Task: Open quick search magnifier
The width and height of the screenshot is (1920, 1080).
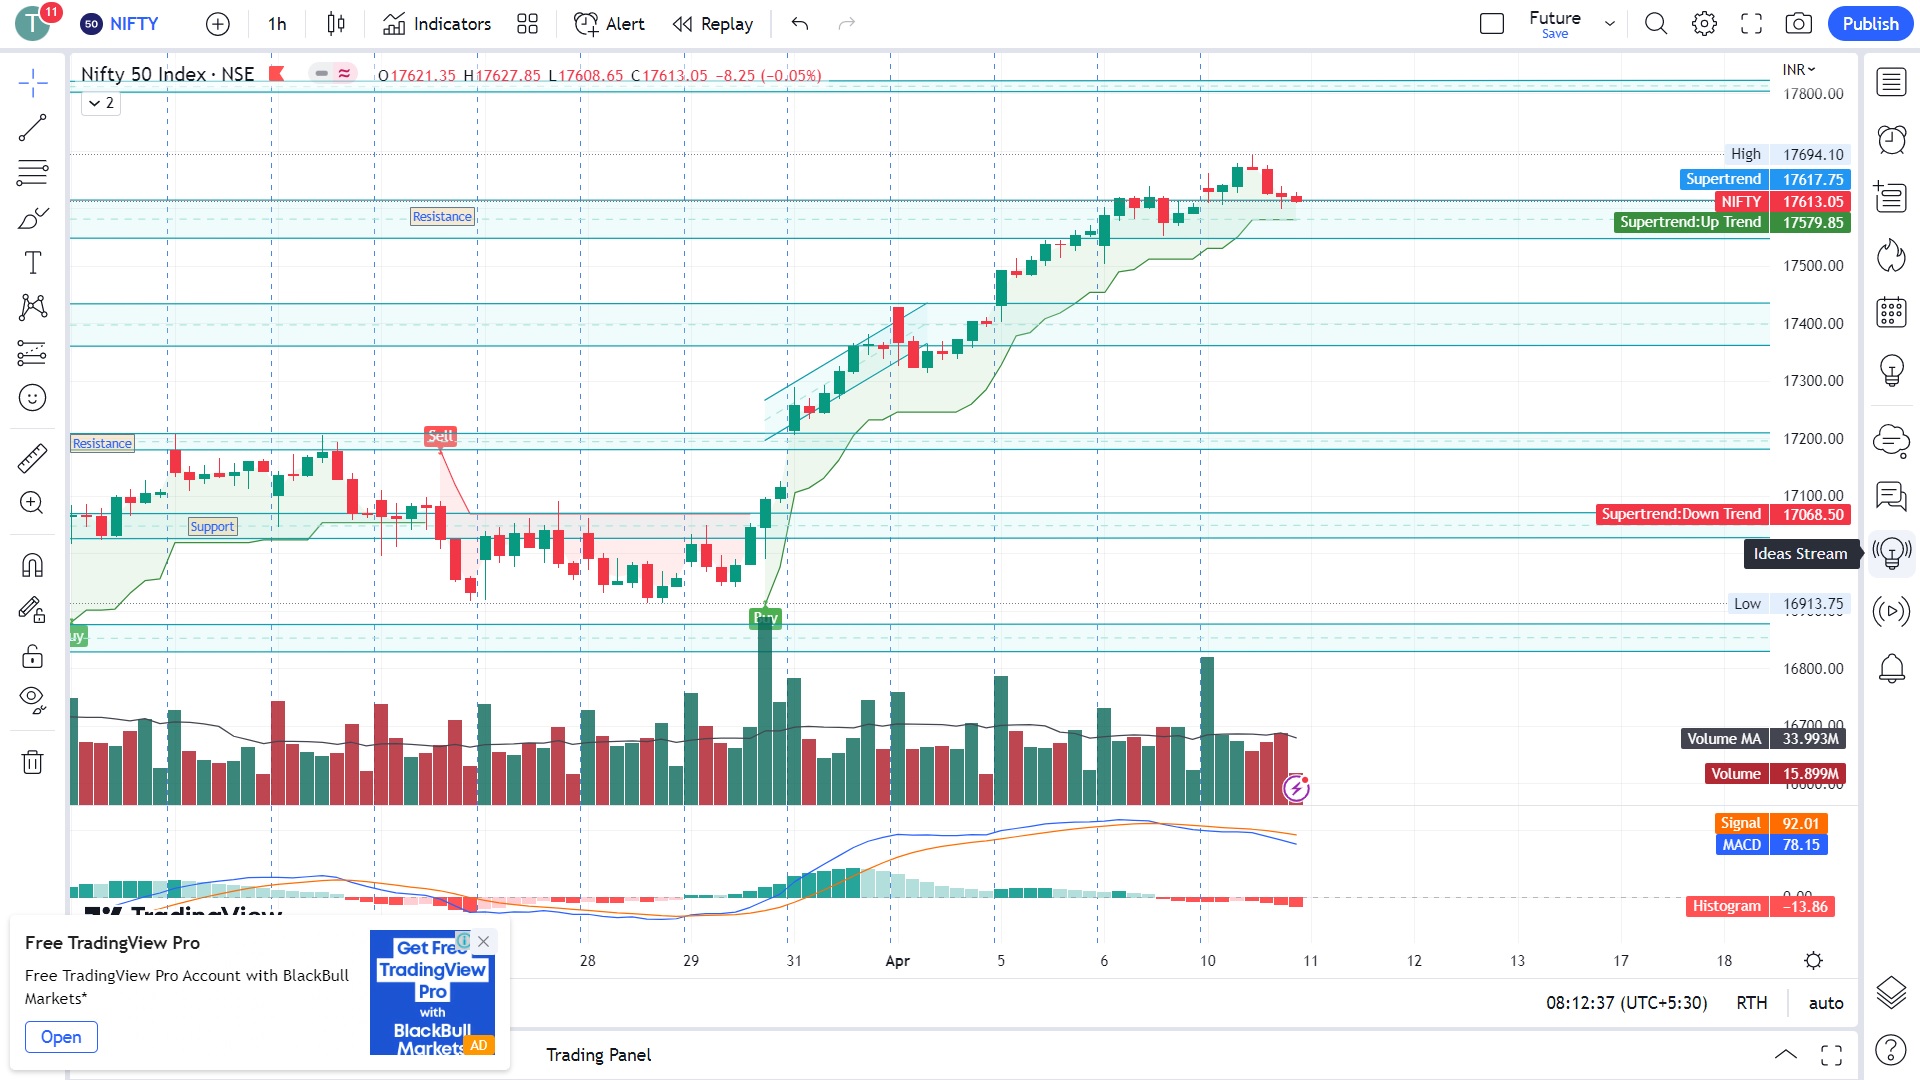Action: coord(1656,24)
